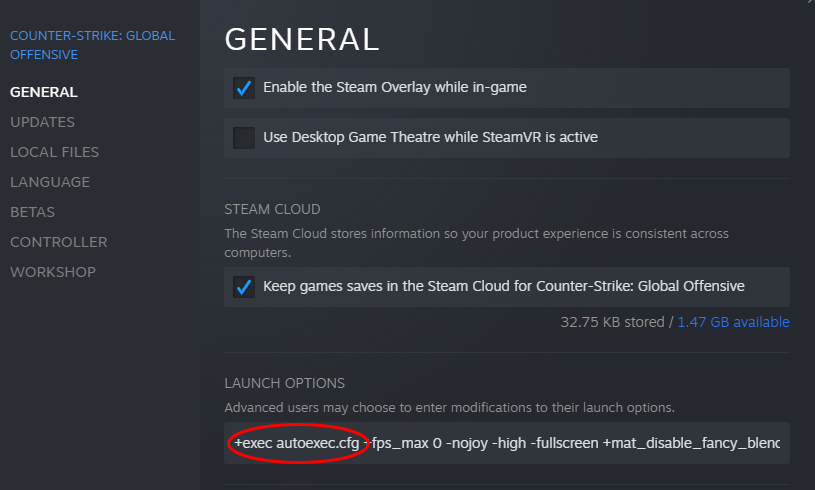Click the '1.47 GB available' link
This screenshot has height=490, width=815.
733,322
